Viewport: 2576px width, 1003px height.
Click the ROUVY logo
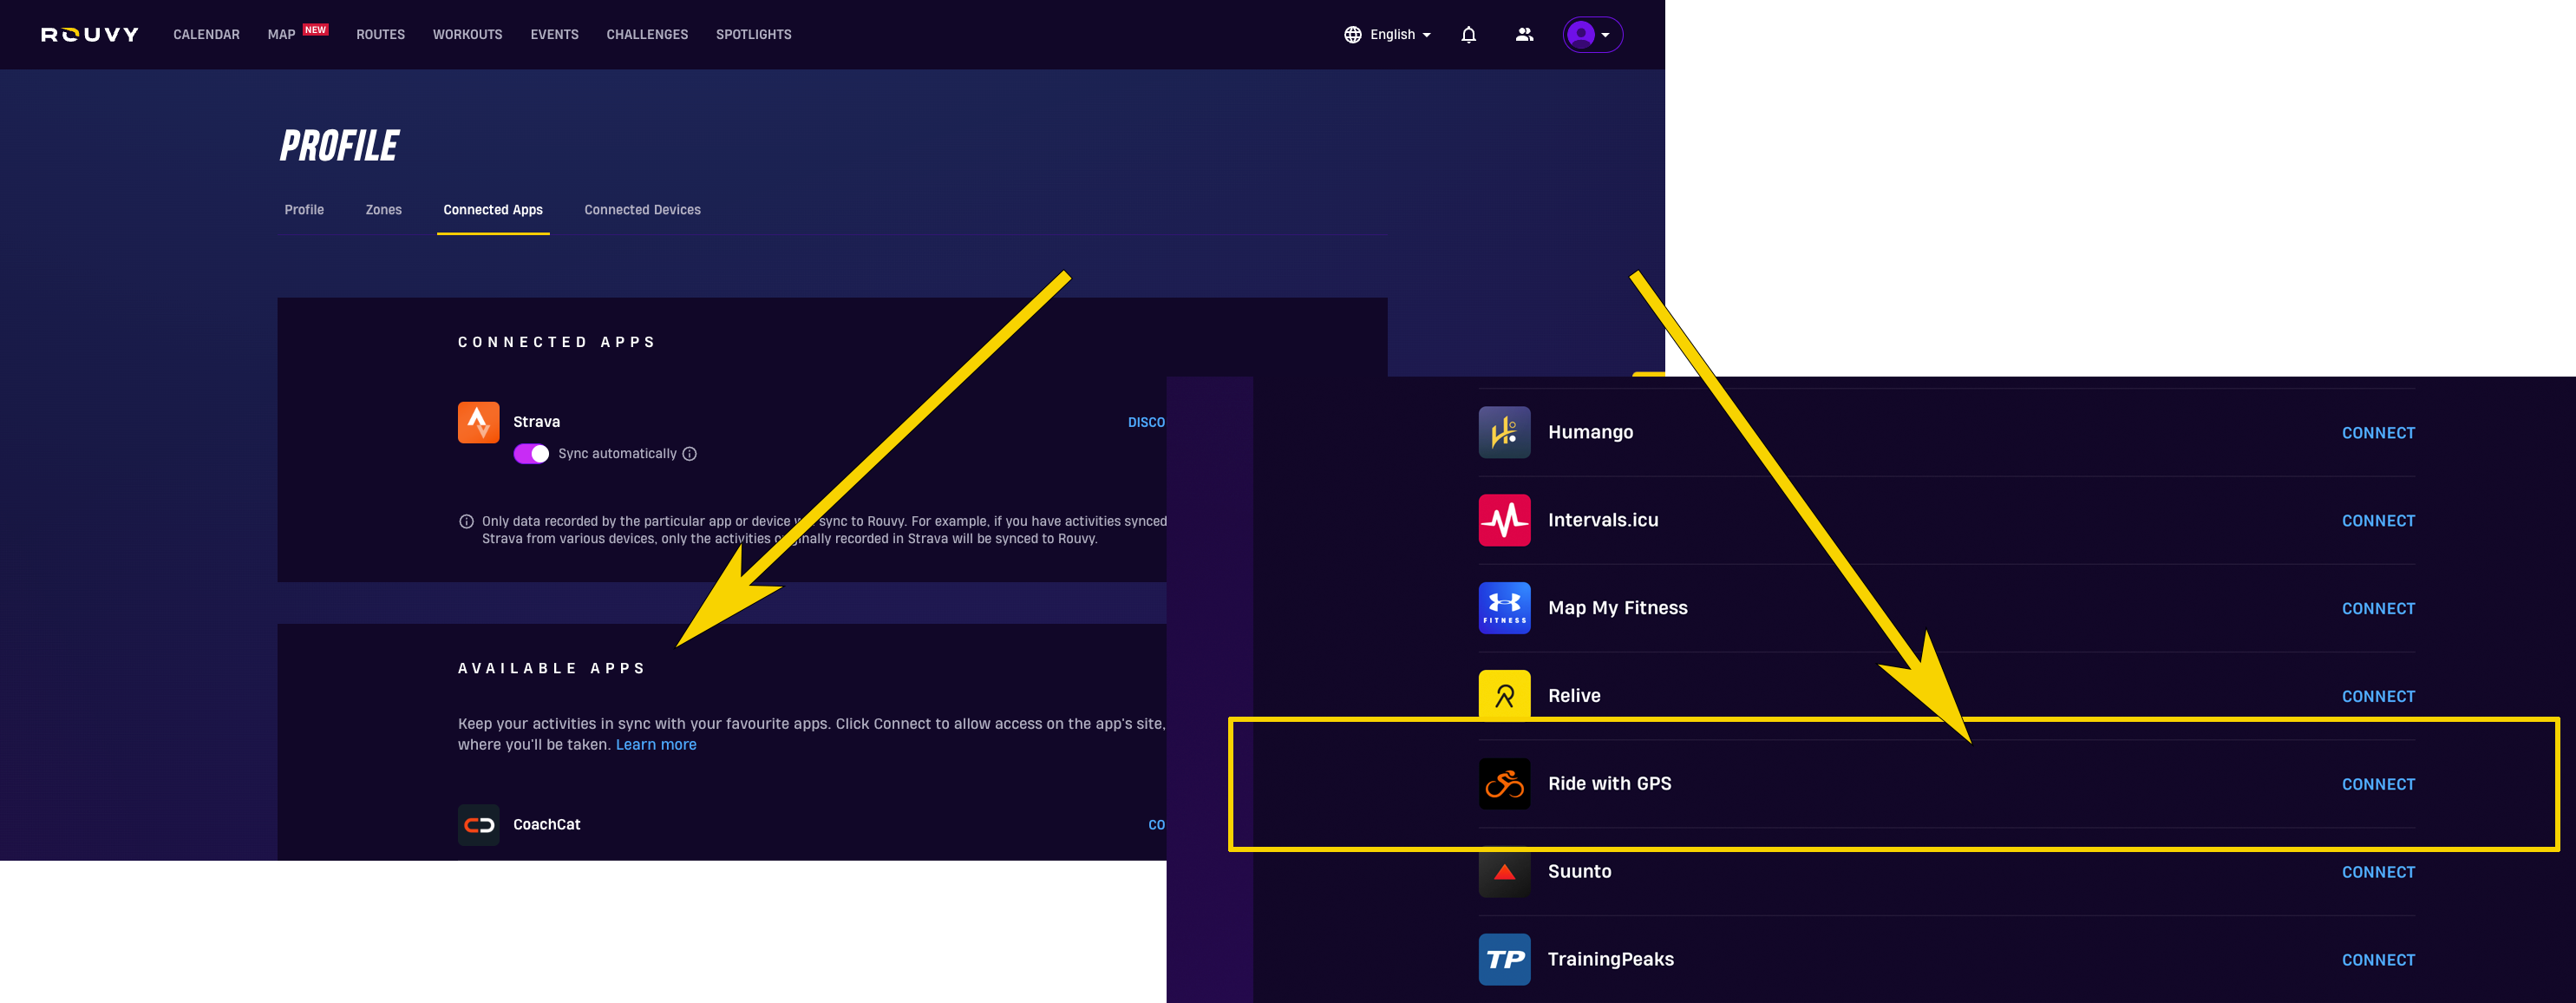point(90,35)
